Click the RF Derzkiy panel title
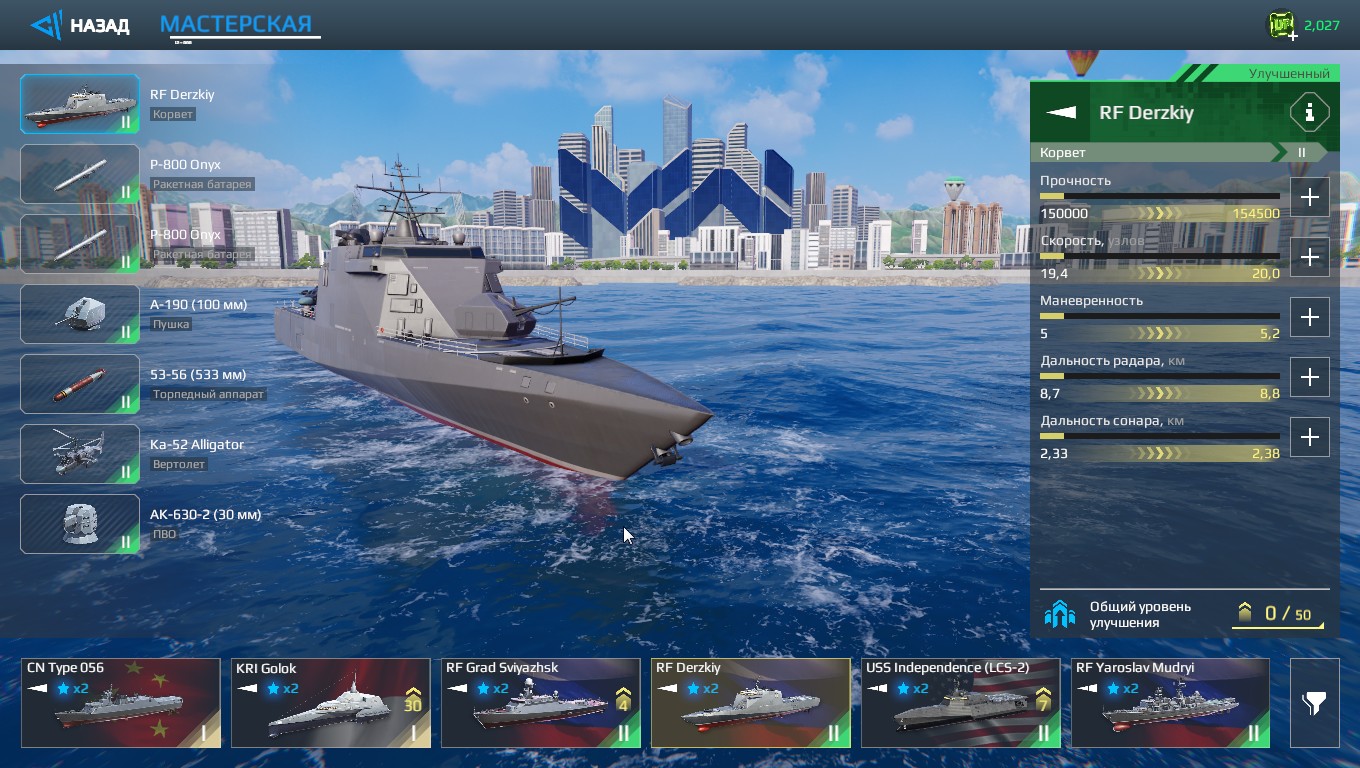Screen dimensions: 1360x768 [1146, 112]
